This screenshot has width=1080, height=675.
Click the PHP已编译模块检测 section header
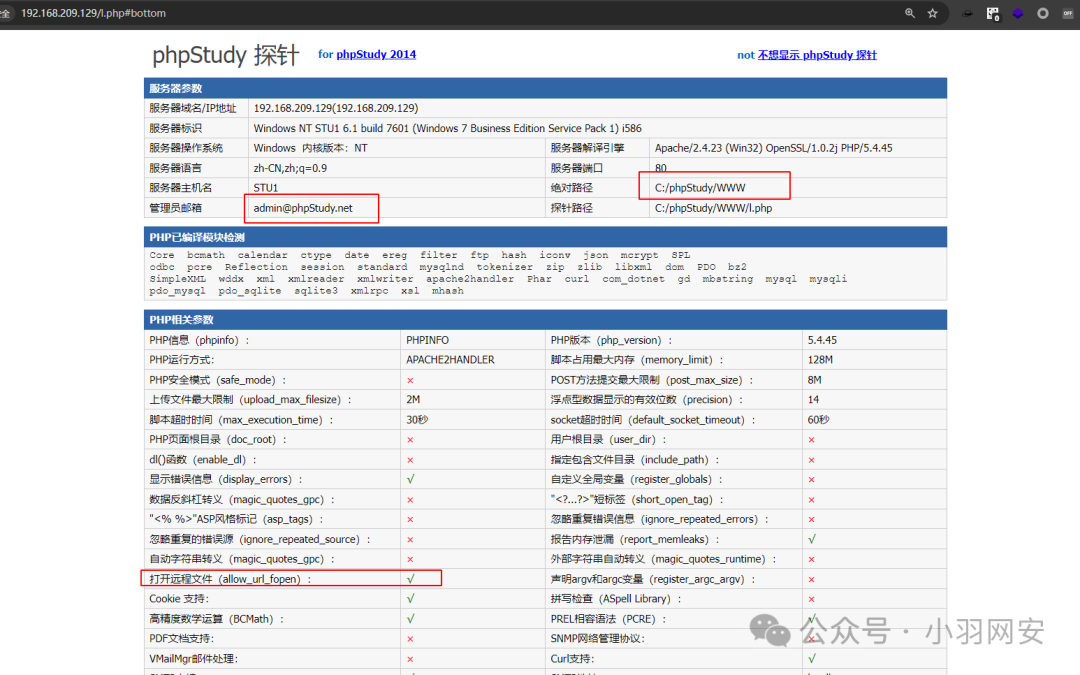point(546,237)
